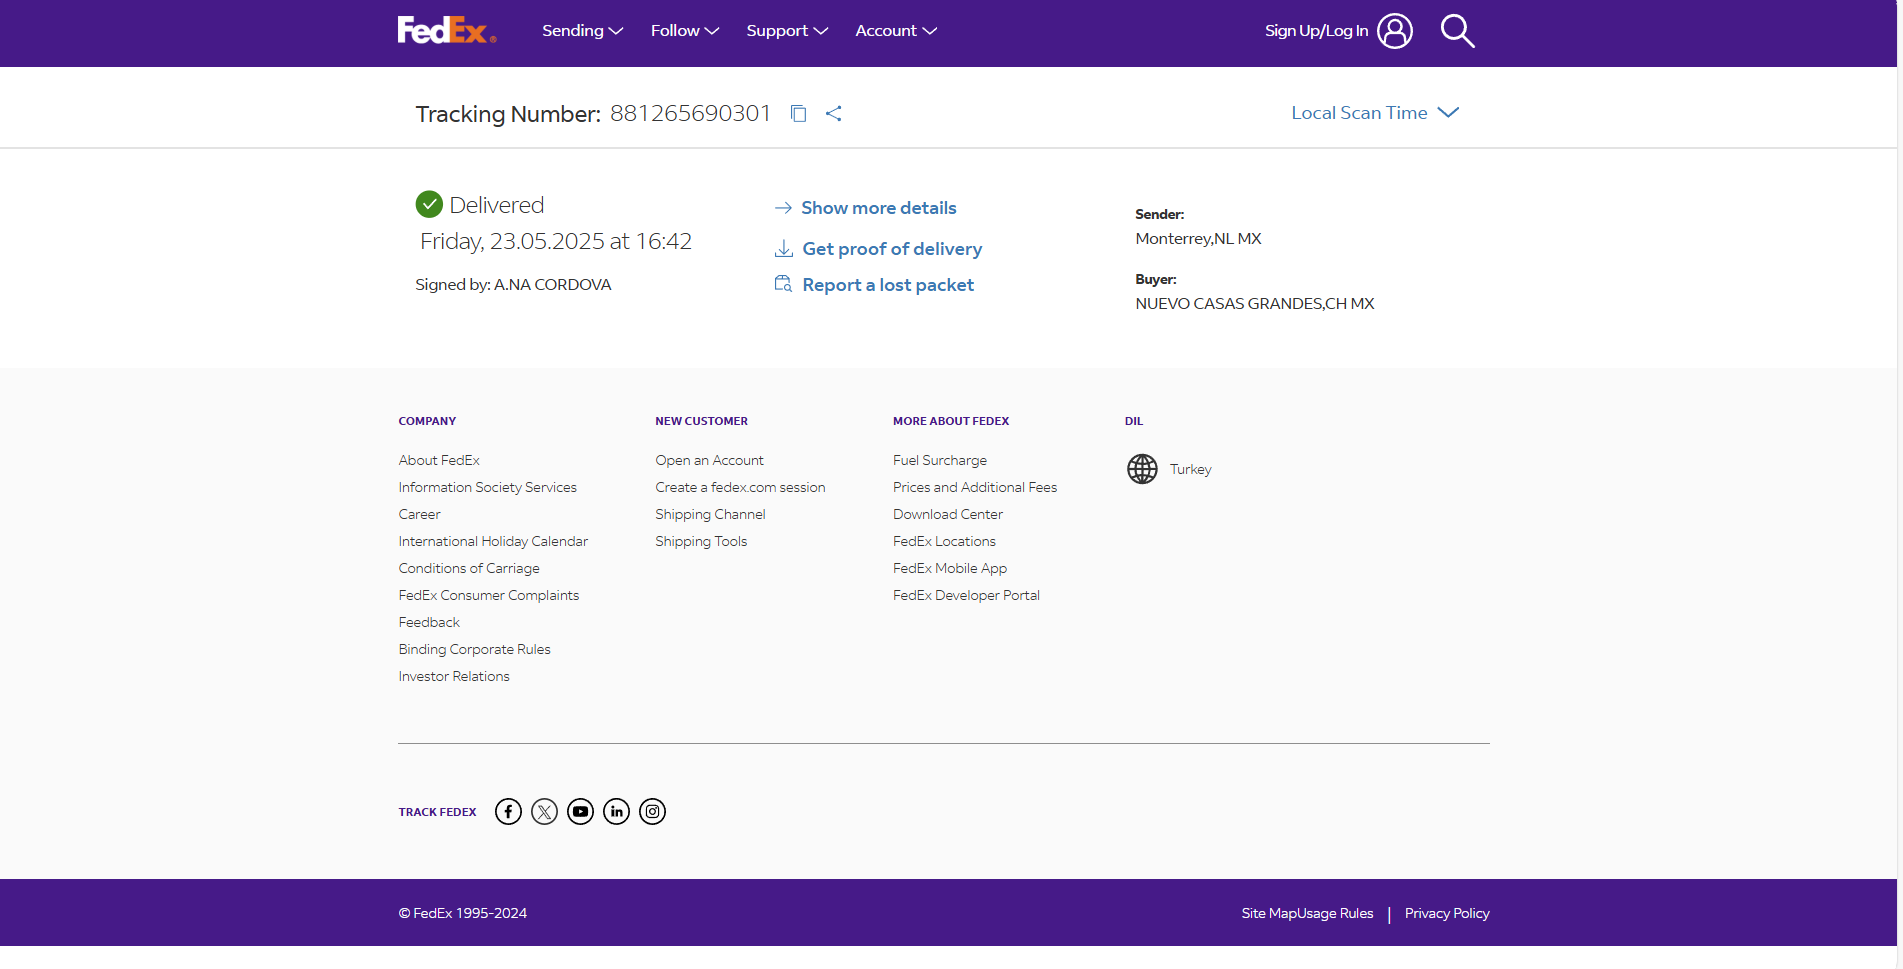The image size is (1903, 969).
Task: Open the FedEx YouTube icon
Action: (580, 812)
